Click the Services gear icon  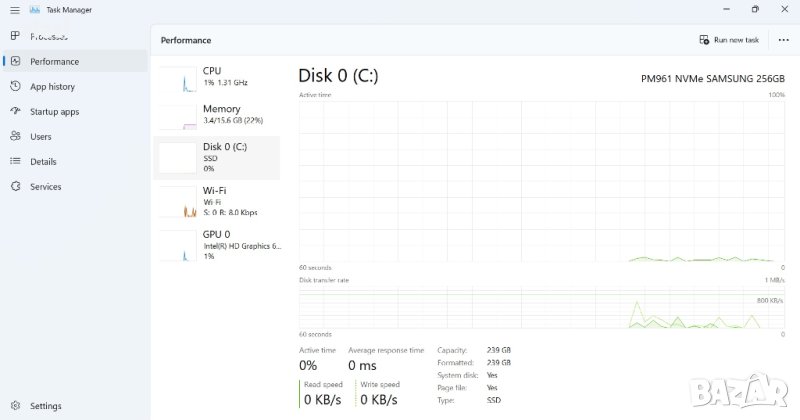15,186
